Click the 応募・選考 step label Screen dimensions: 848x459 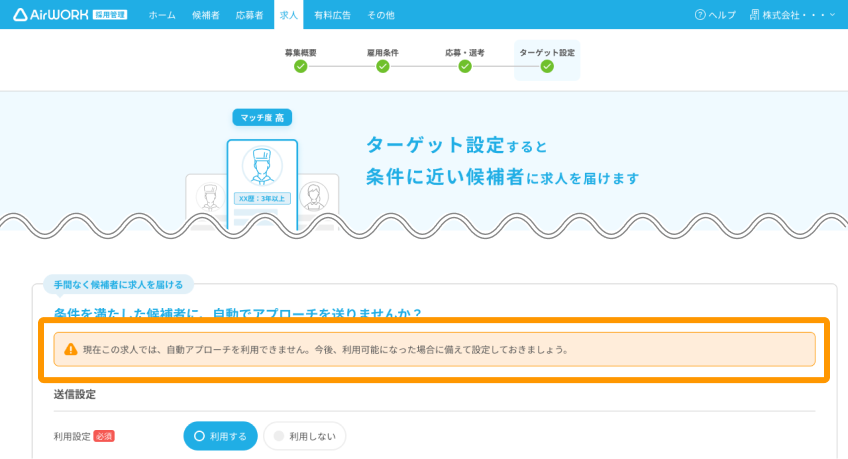[465, 52]
